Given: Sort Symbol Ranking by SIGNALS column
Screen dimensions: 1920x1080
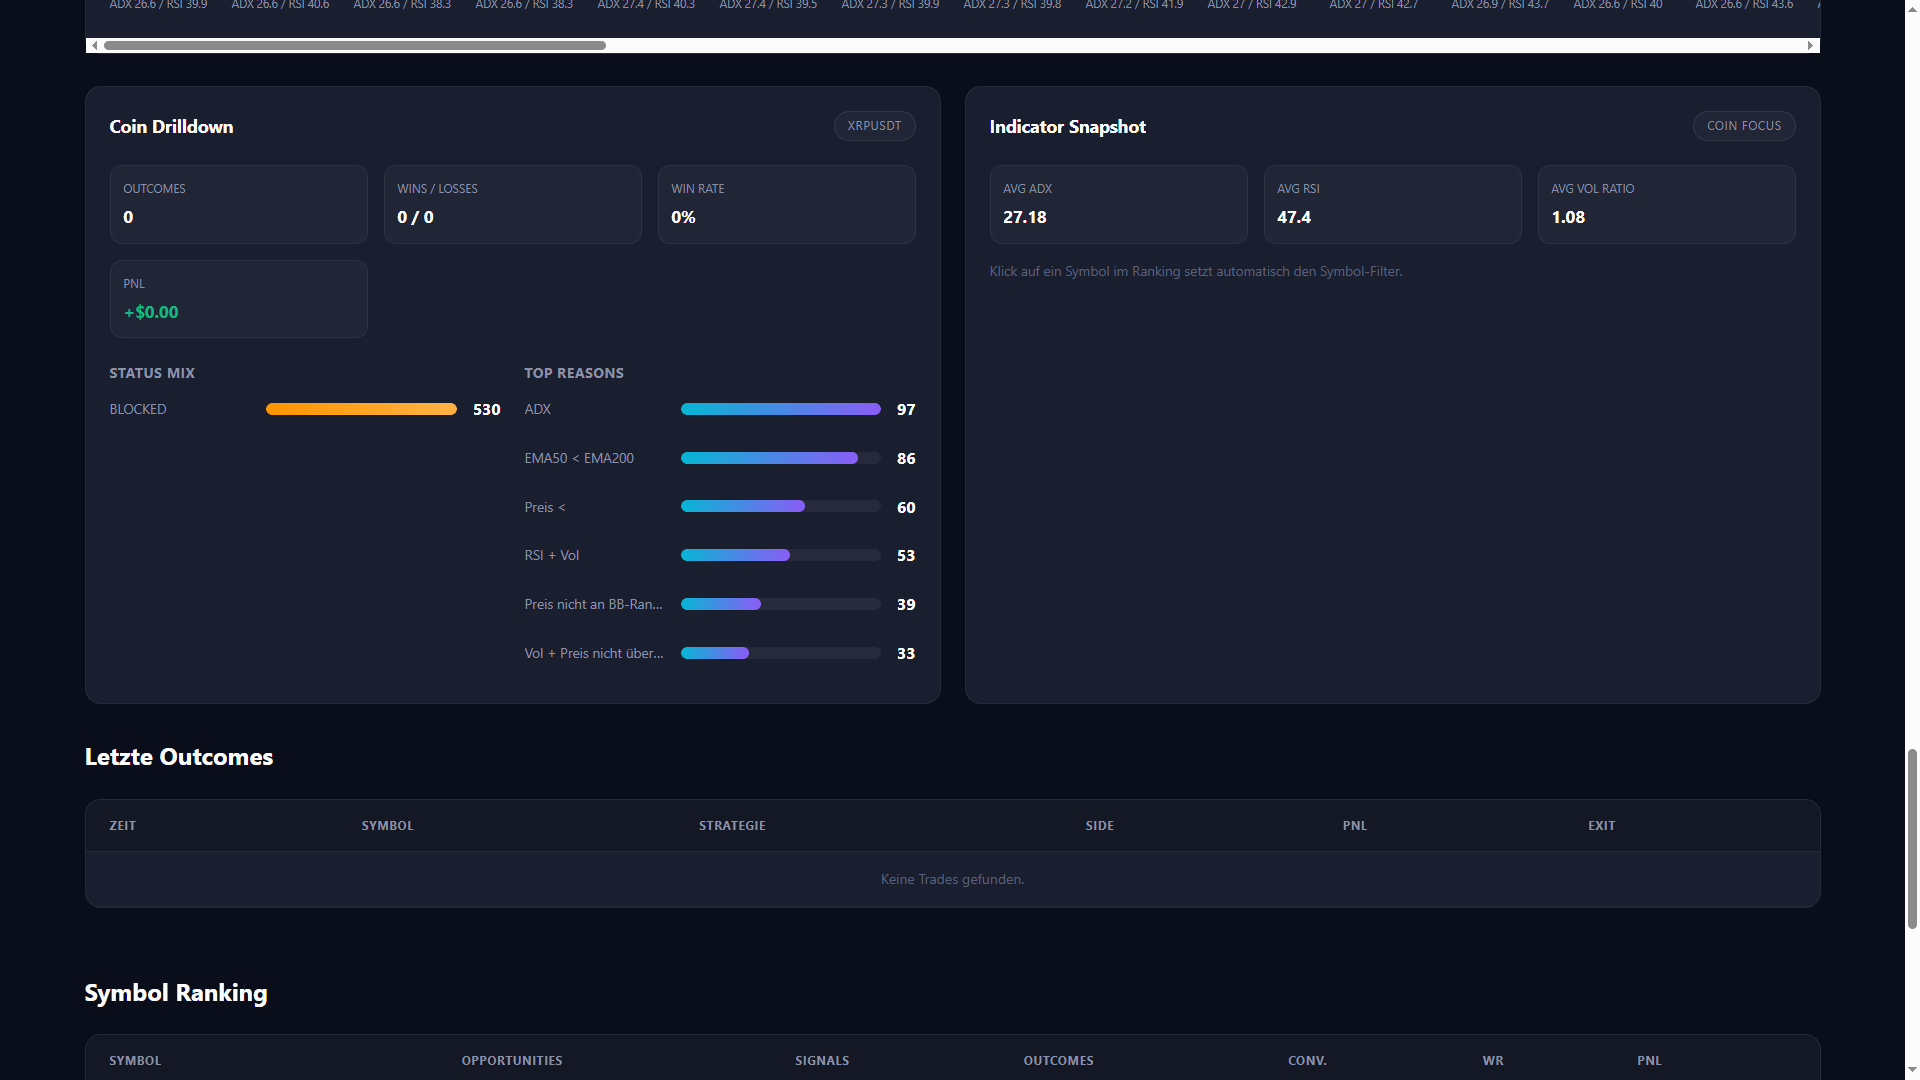Looking at the screenshot, I should (x=822, y=1060).
